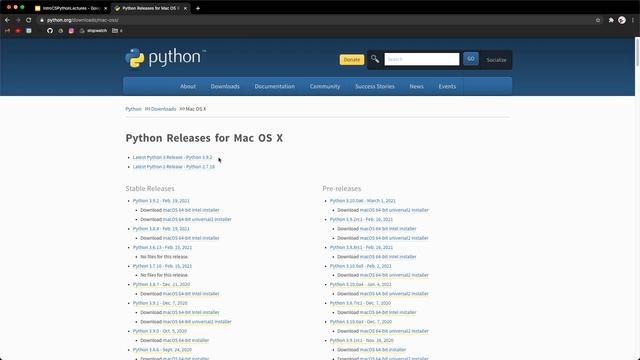The height and width of the screenshot is (360, 640).
Task: Open Python 3.7.10 - Feb. 15, 2021 release
Action: tap(162, 266)
